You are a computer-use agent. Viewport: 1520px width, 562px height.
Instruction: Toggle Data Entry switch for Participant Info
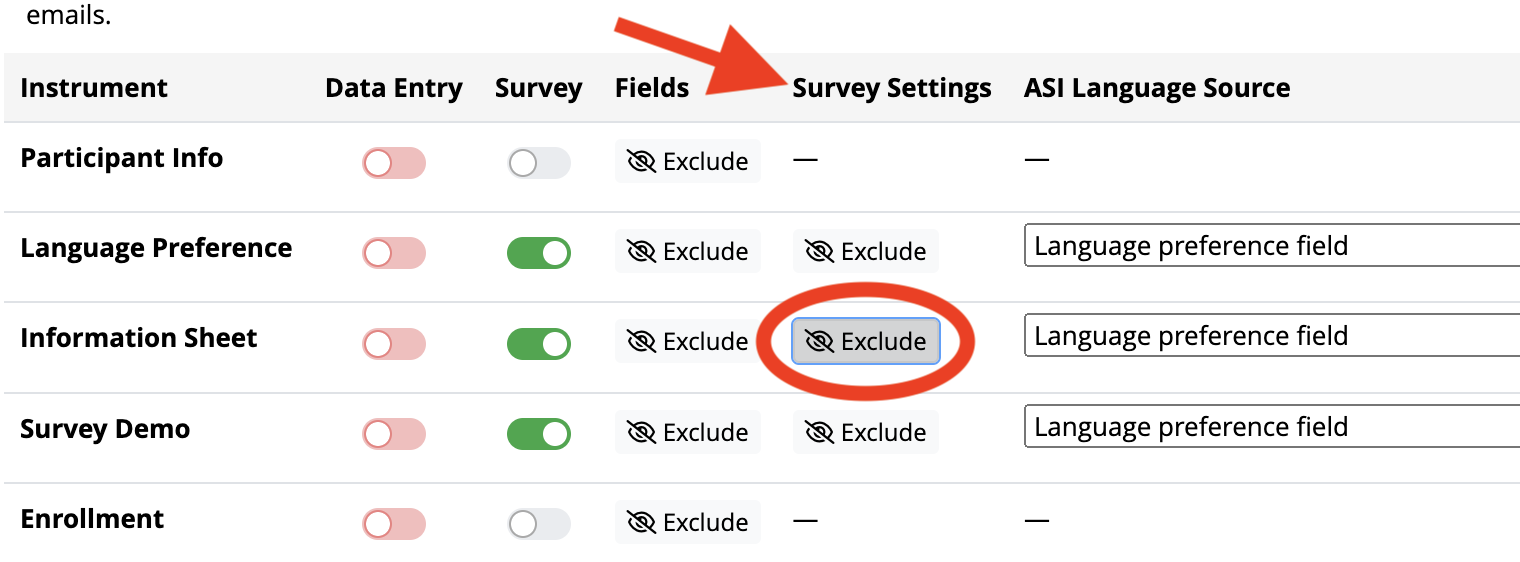(394, 163)
